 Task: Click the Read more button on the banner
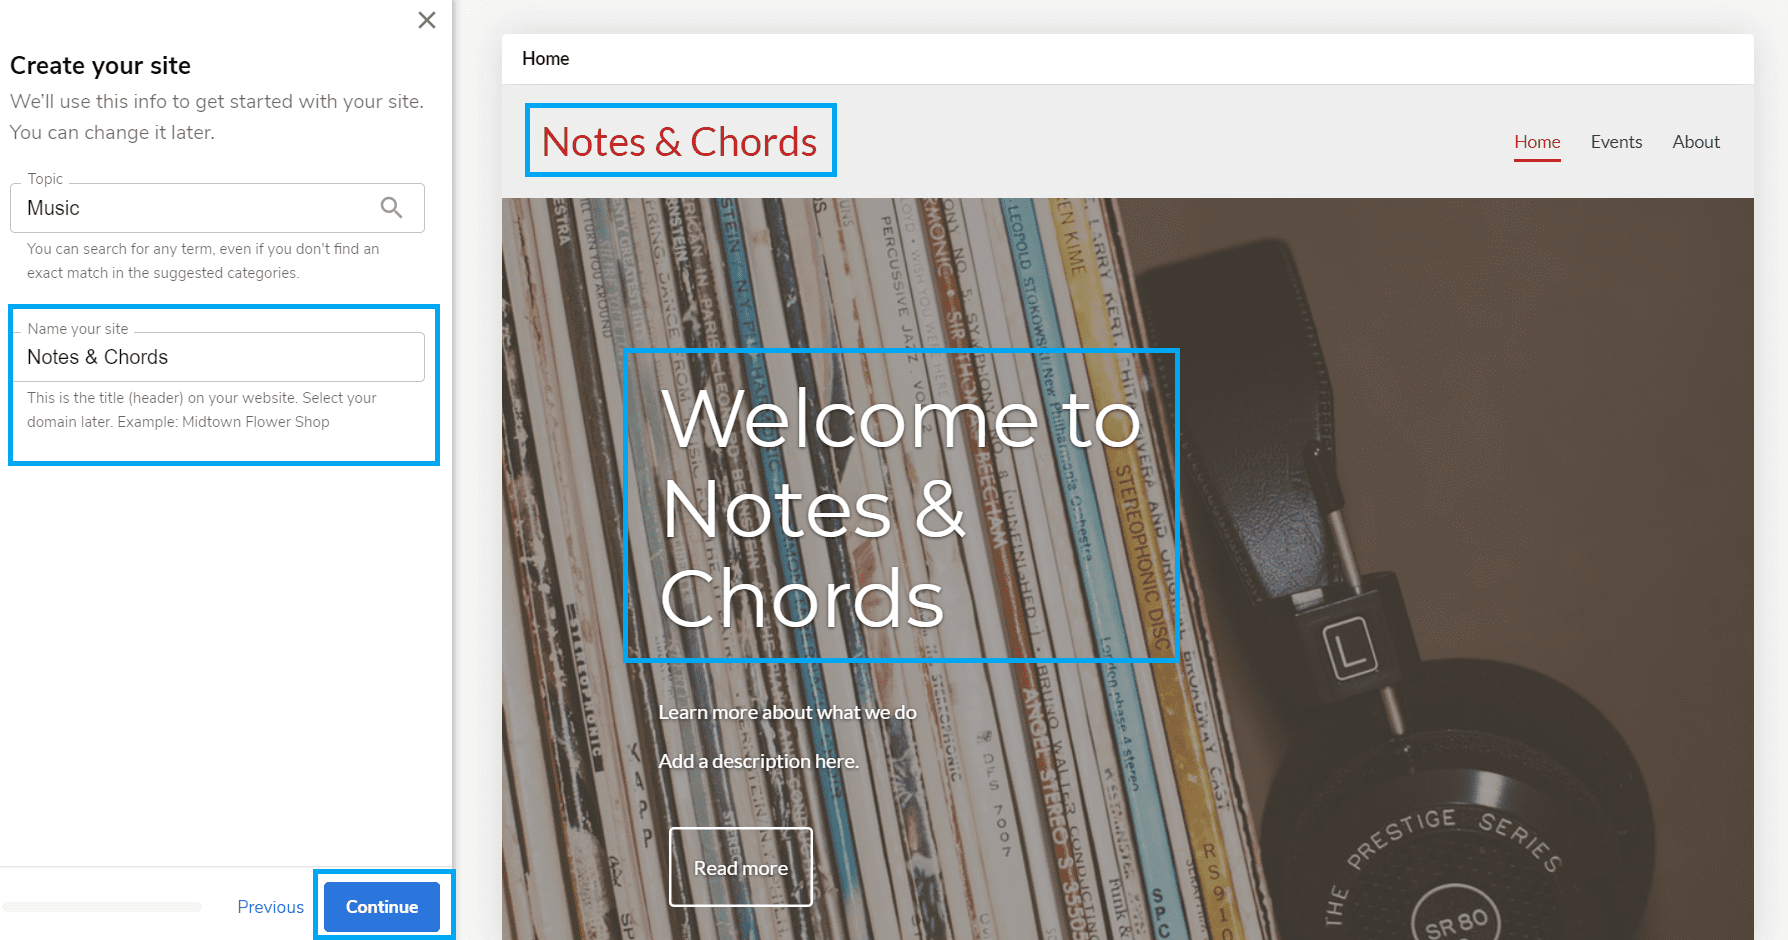pyautogui.click(x=741, y=867)
